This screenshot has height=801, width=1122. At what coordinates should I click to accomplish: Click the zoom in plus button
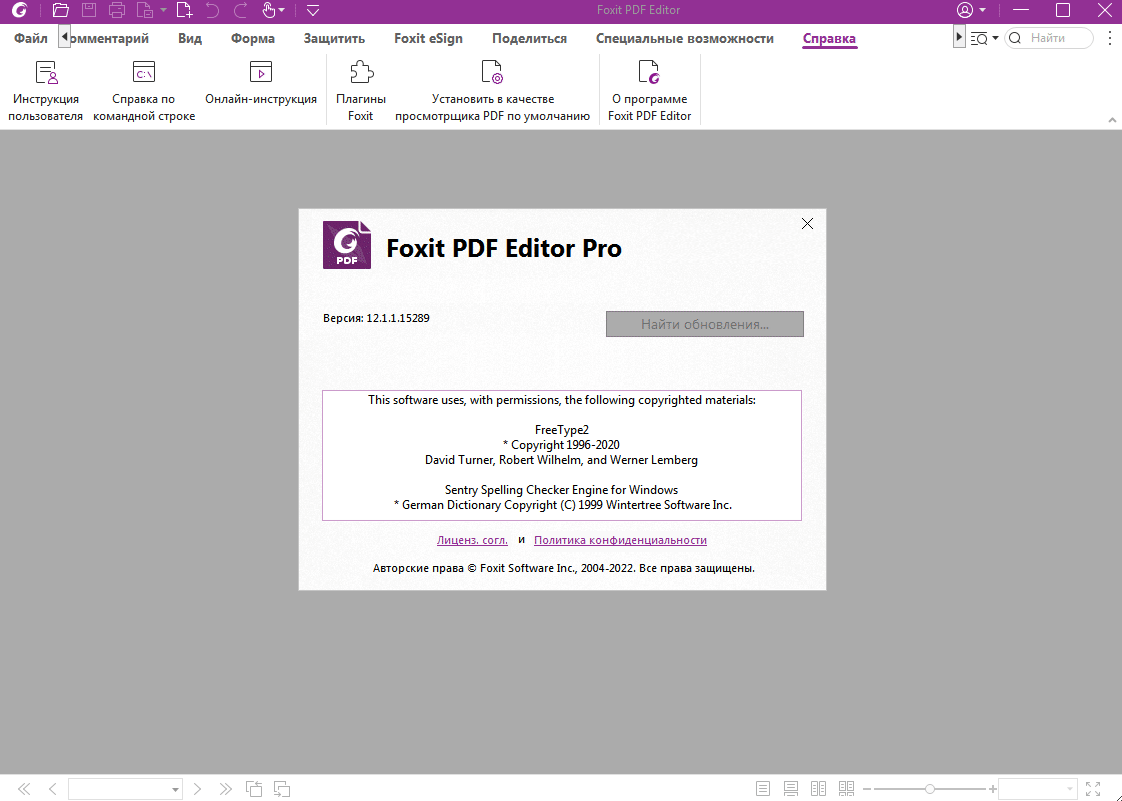tap(992, 789)
